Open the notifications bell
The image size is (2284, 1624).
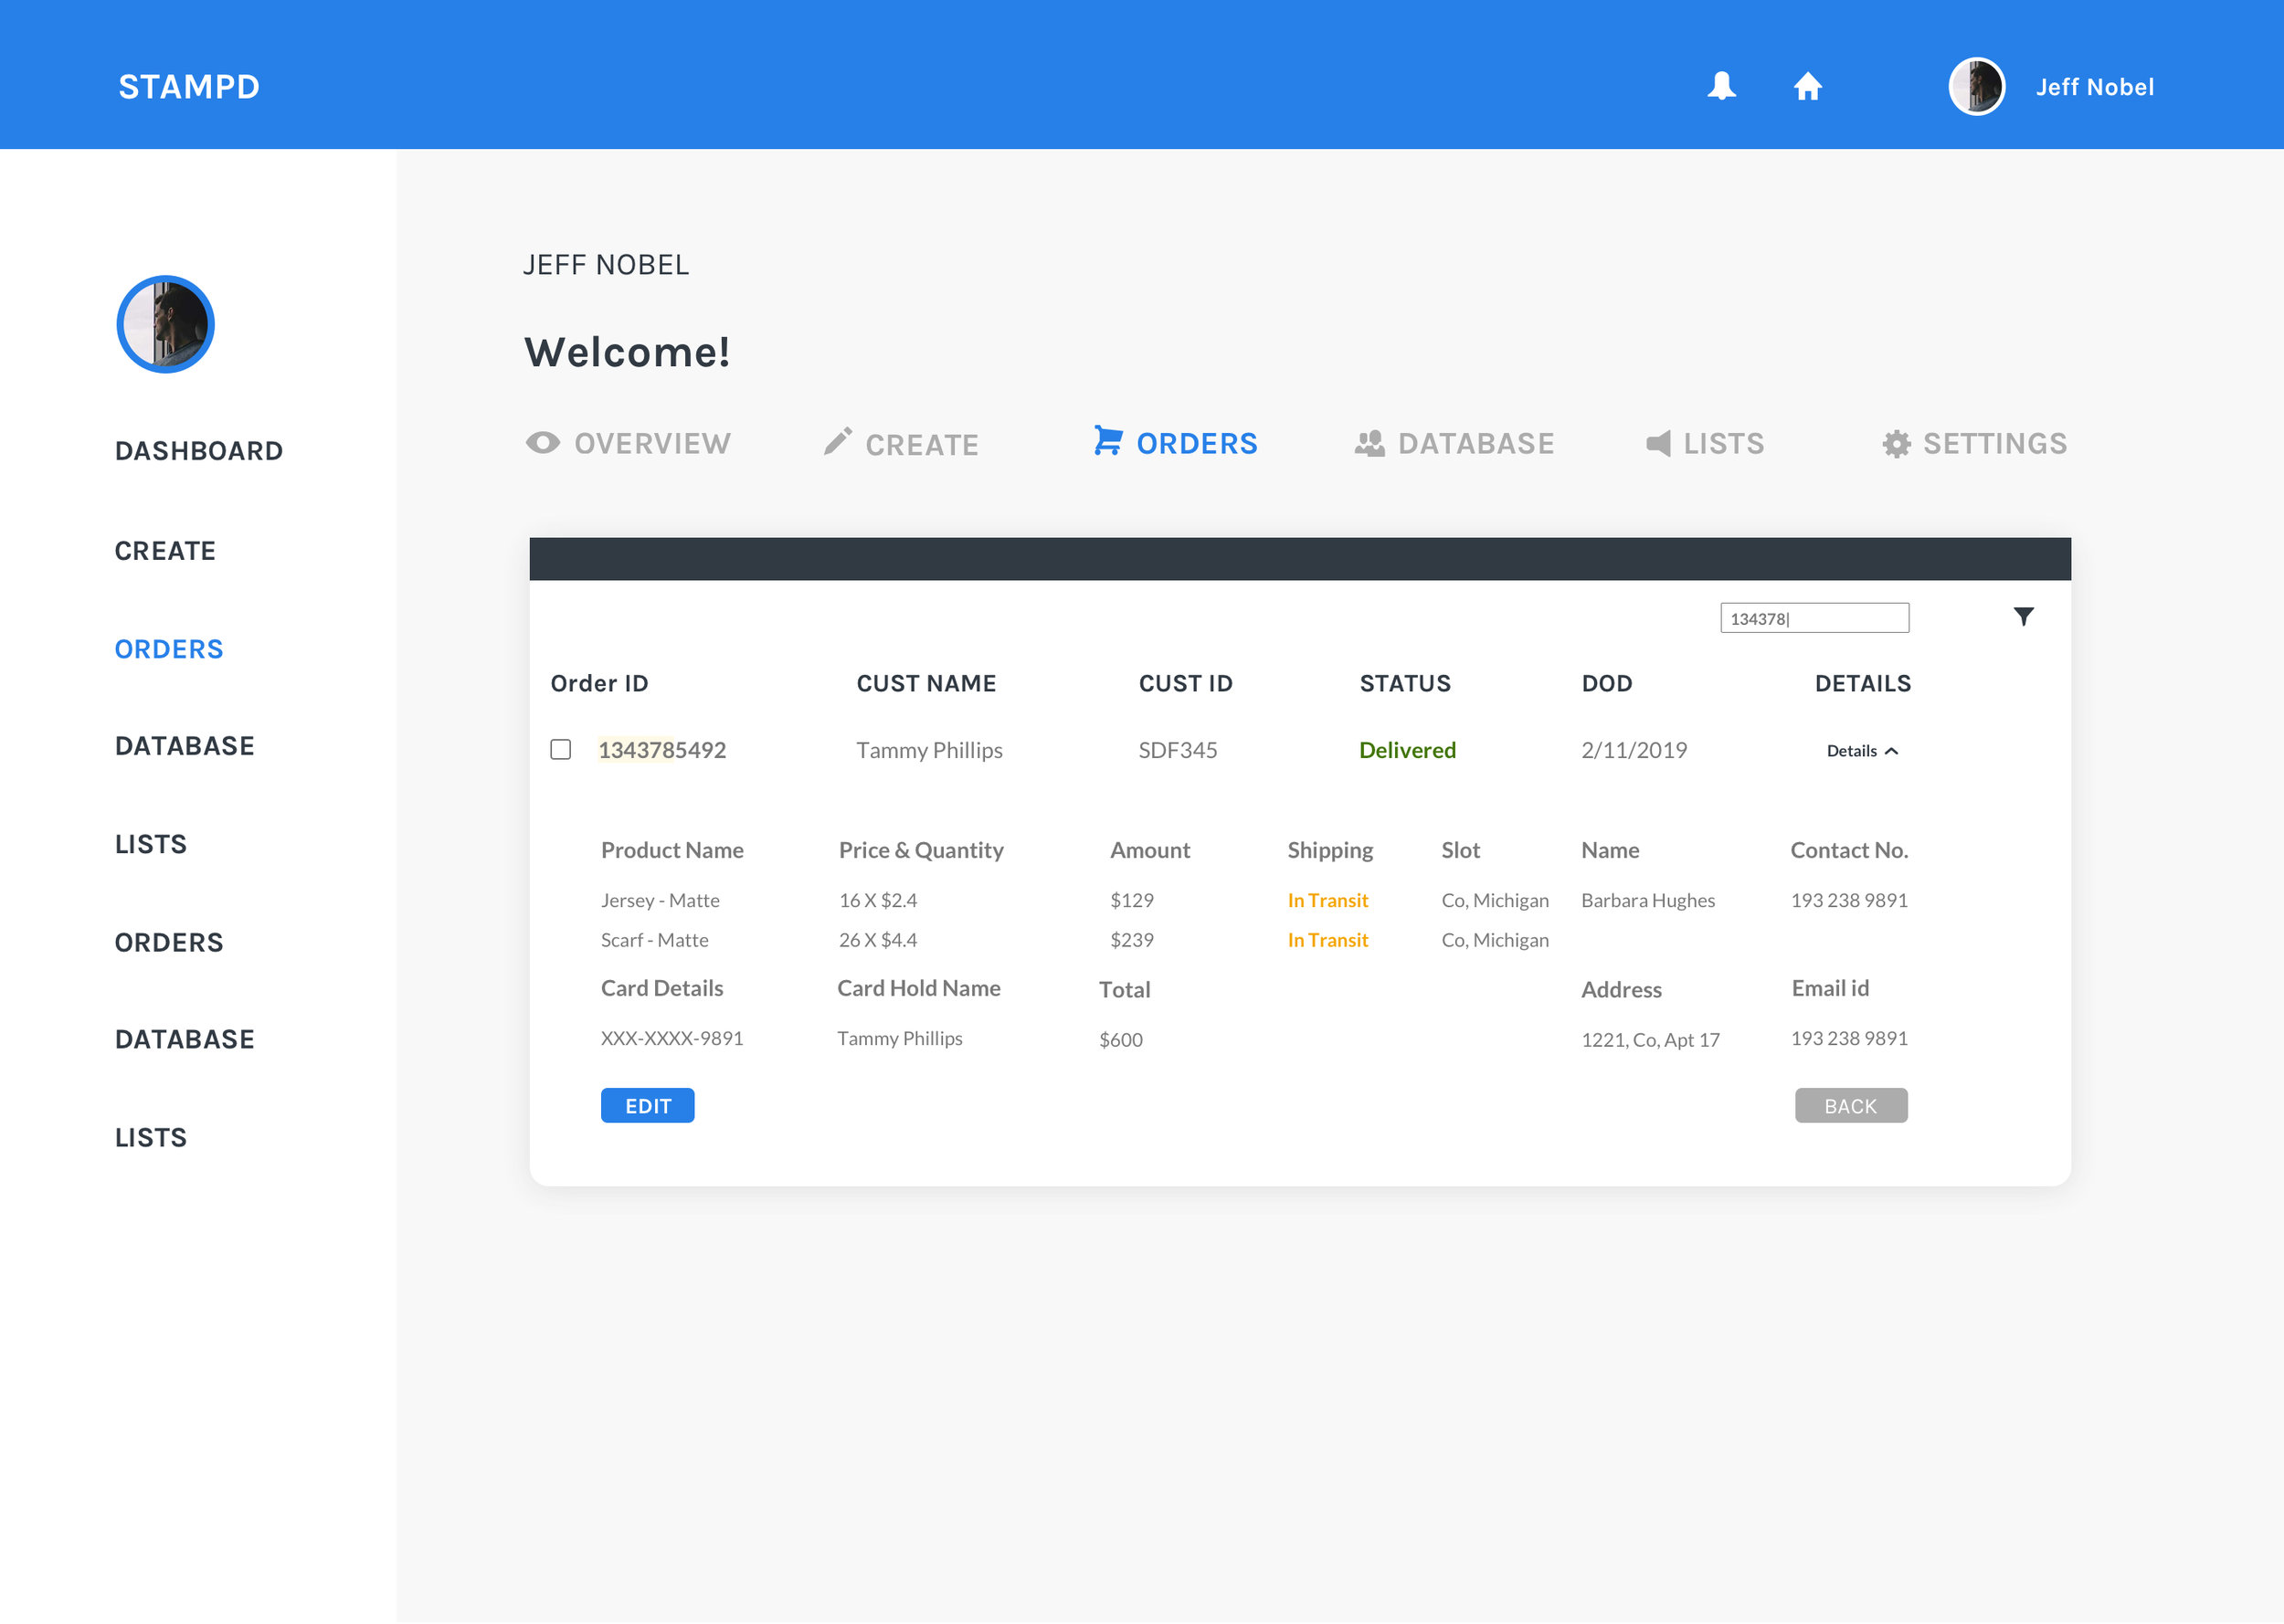[1721, 86]
